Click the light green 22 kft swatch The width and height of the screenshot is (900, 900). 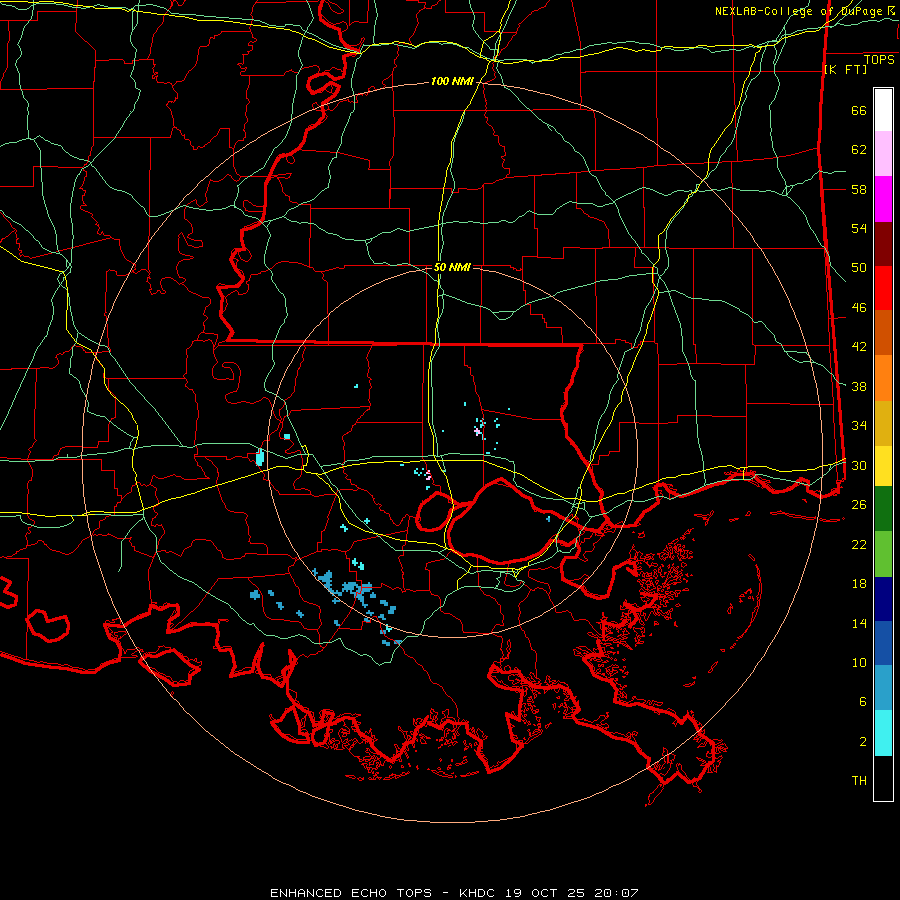[x=883, y=554]
